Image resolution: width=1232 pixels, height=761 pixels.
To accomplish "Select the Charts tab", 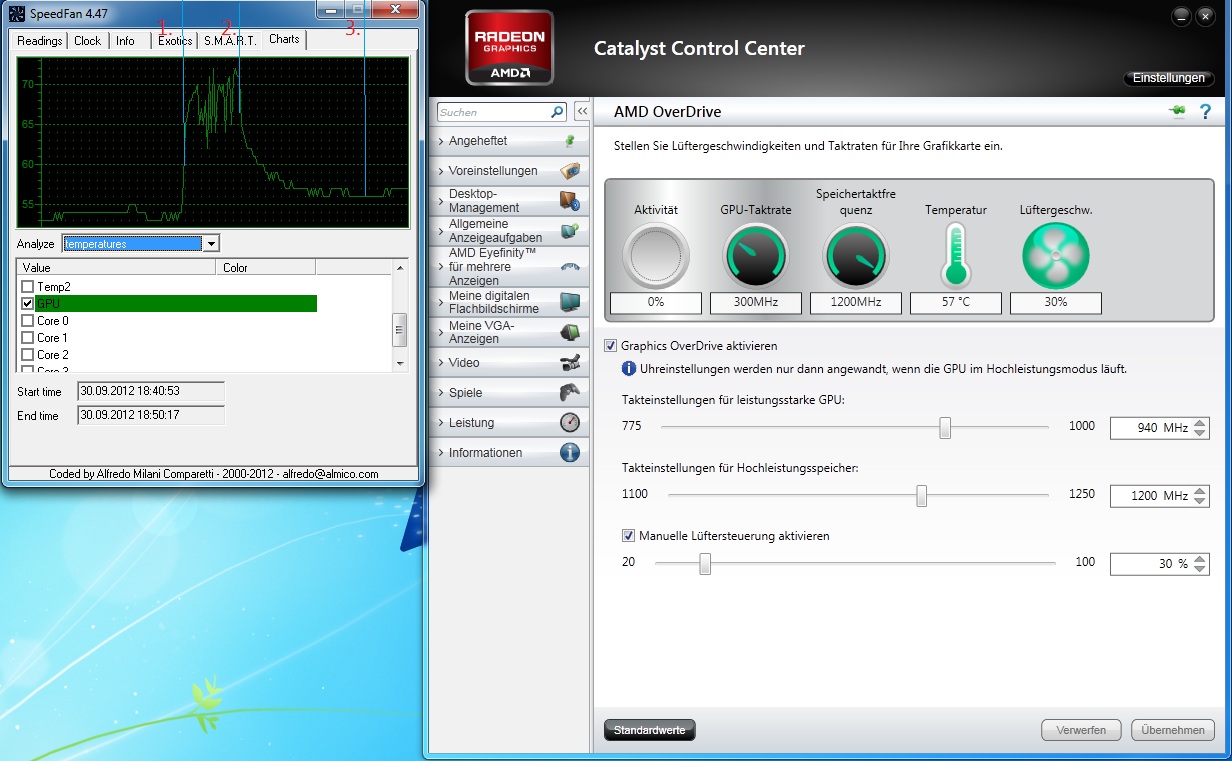I will point(284,39).
